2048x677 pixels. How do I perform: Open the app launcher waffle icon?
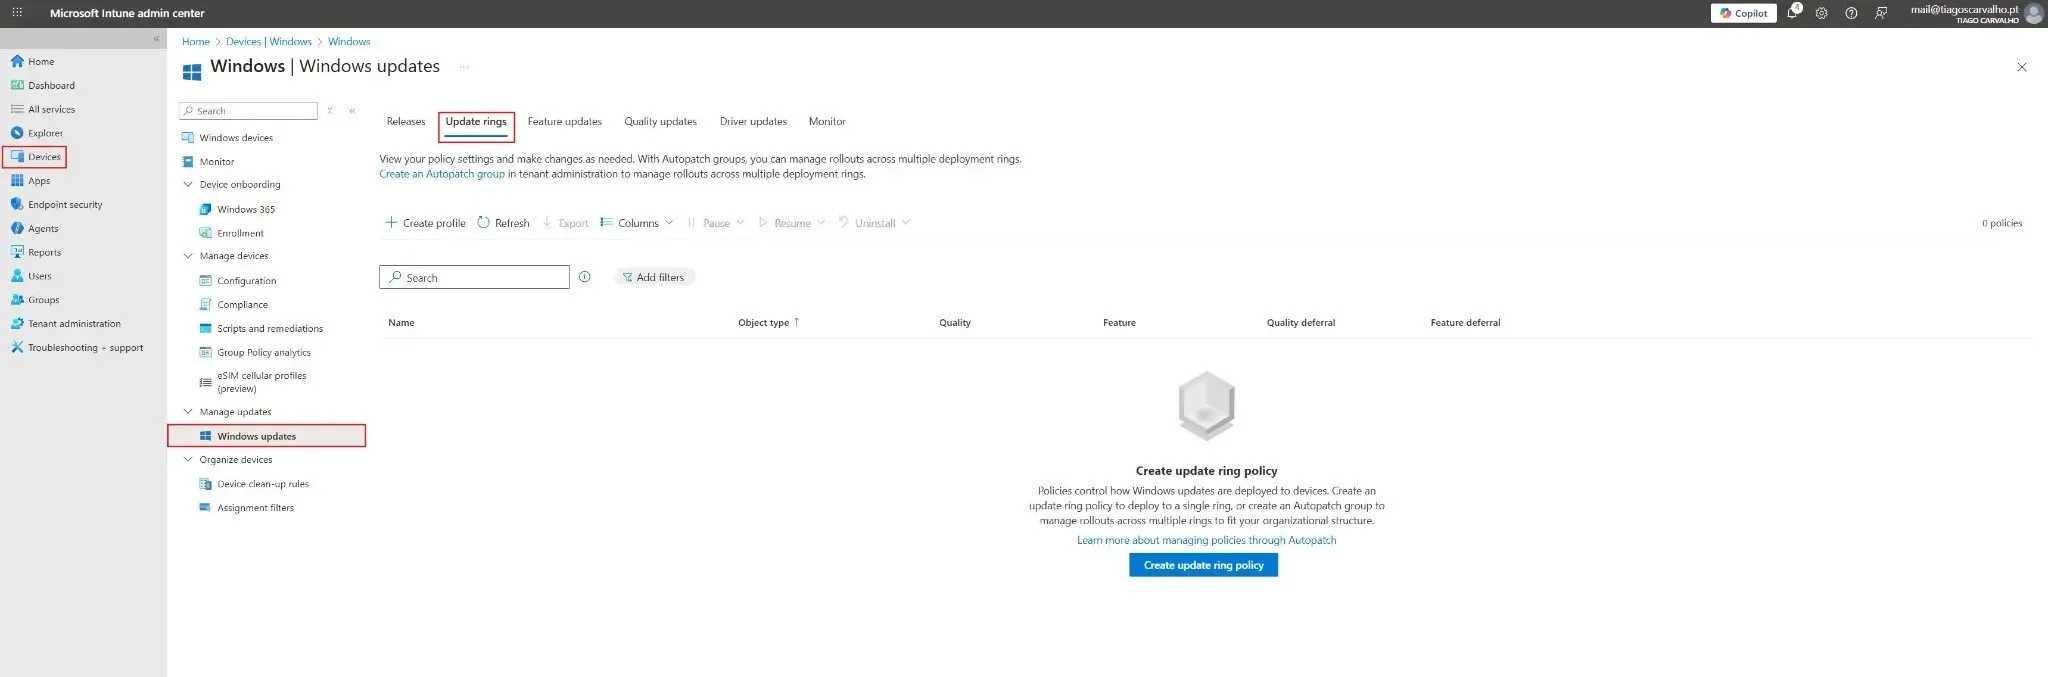pyautogui.click(x=17, y=13)
